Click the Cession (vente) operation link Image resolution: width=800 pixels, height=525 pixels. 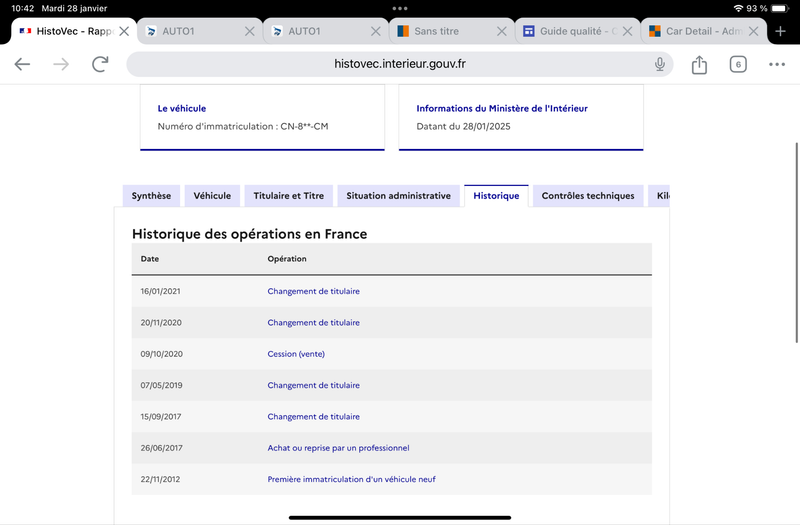296,354
